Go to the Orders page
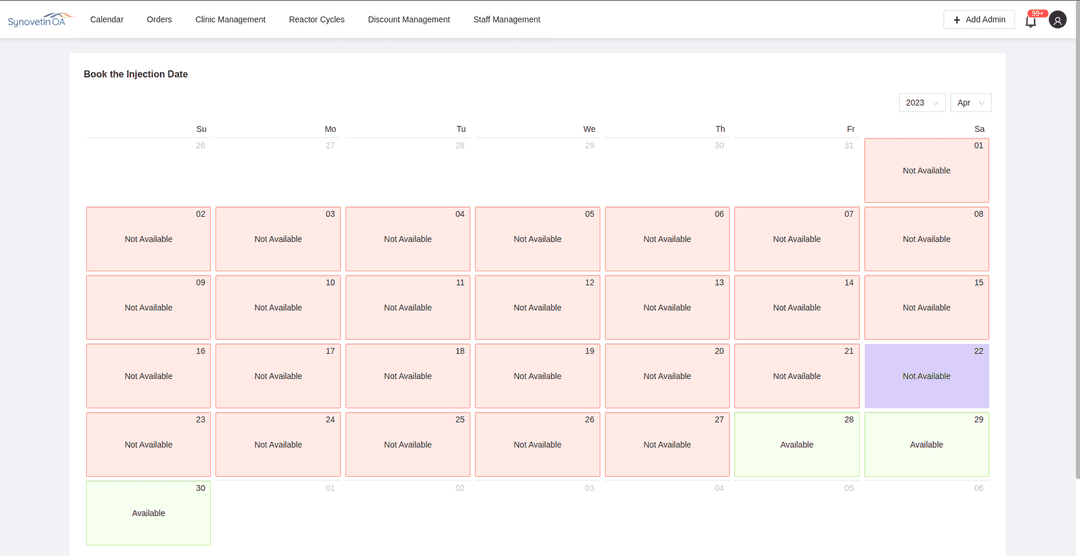This screenshot has height=556, width=1080. pos(159,20)
